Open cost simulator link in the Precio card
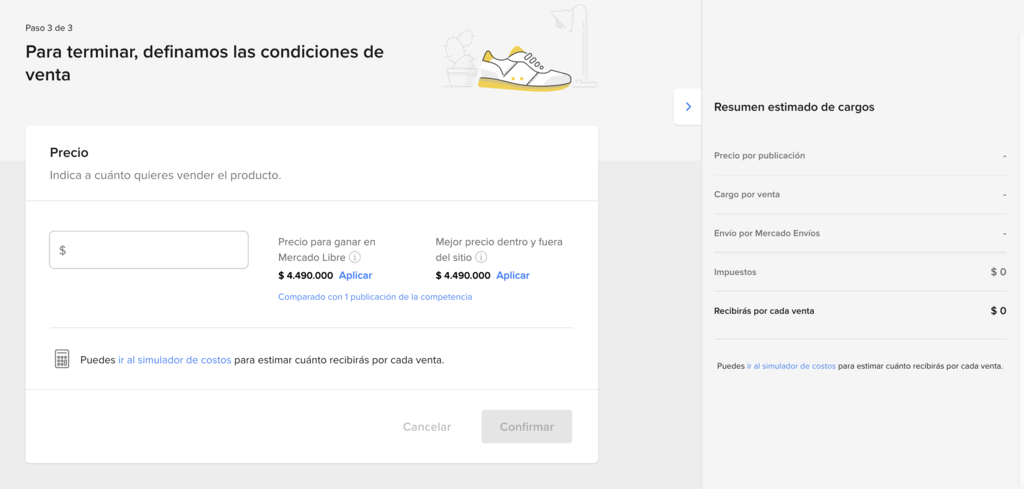 174,360
